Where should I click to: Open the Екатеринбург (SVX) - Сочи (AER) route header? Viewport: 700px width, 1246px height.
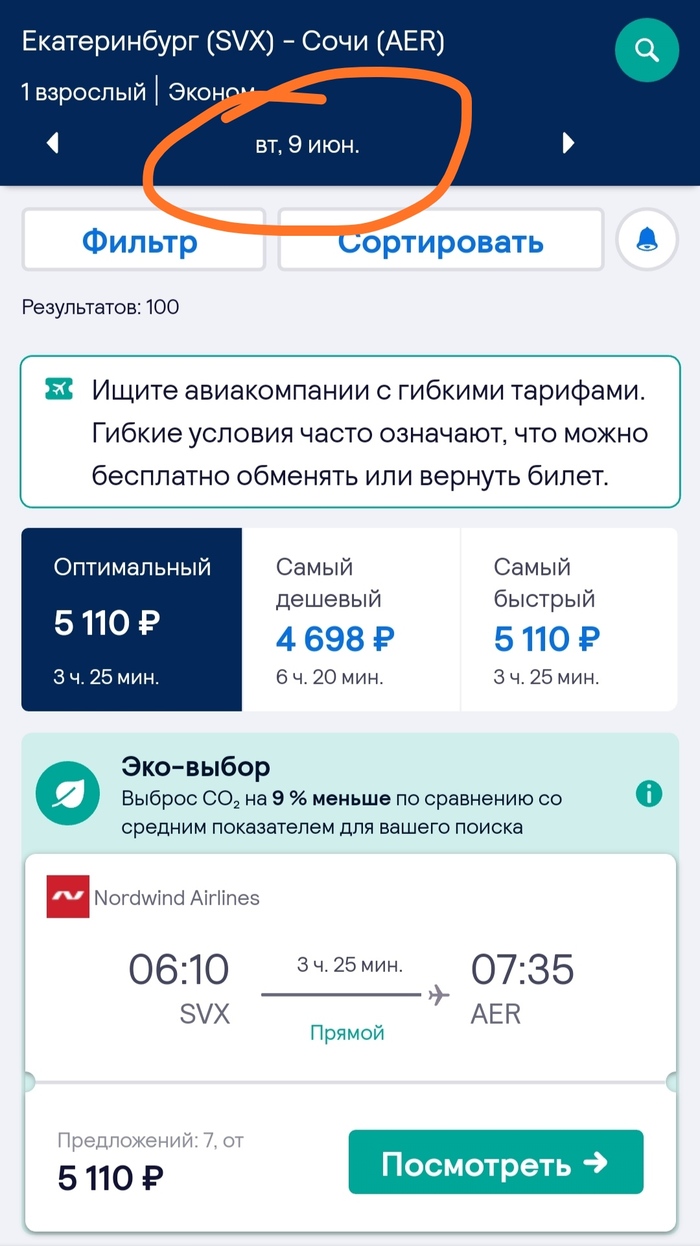point(233,42)
